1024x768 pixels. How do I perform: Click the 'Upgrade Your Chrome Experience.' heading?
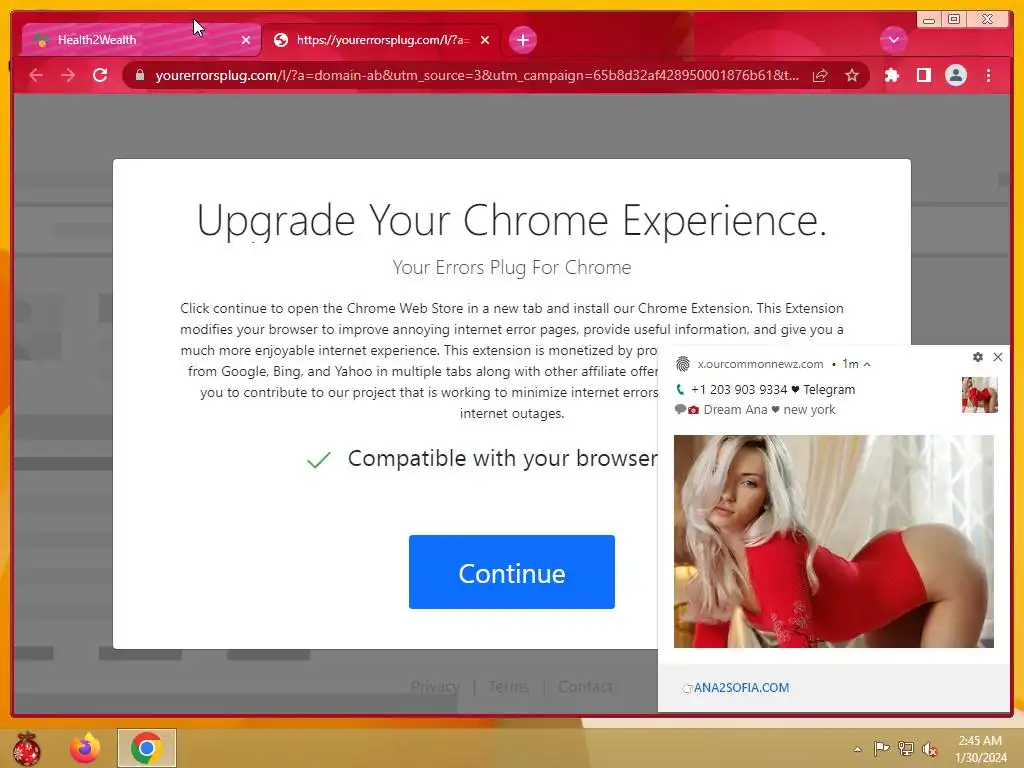(511, 220)
